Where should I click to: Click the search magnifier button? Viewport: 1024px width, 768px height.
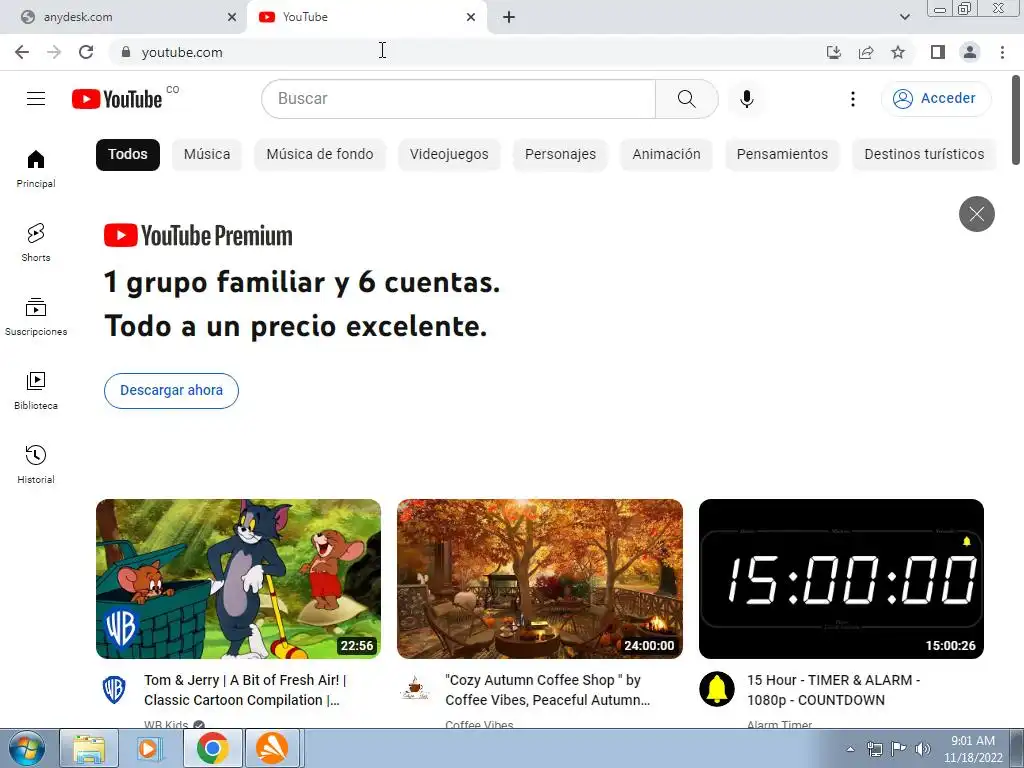pos(686,99)
